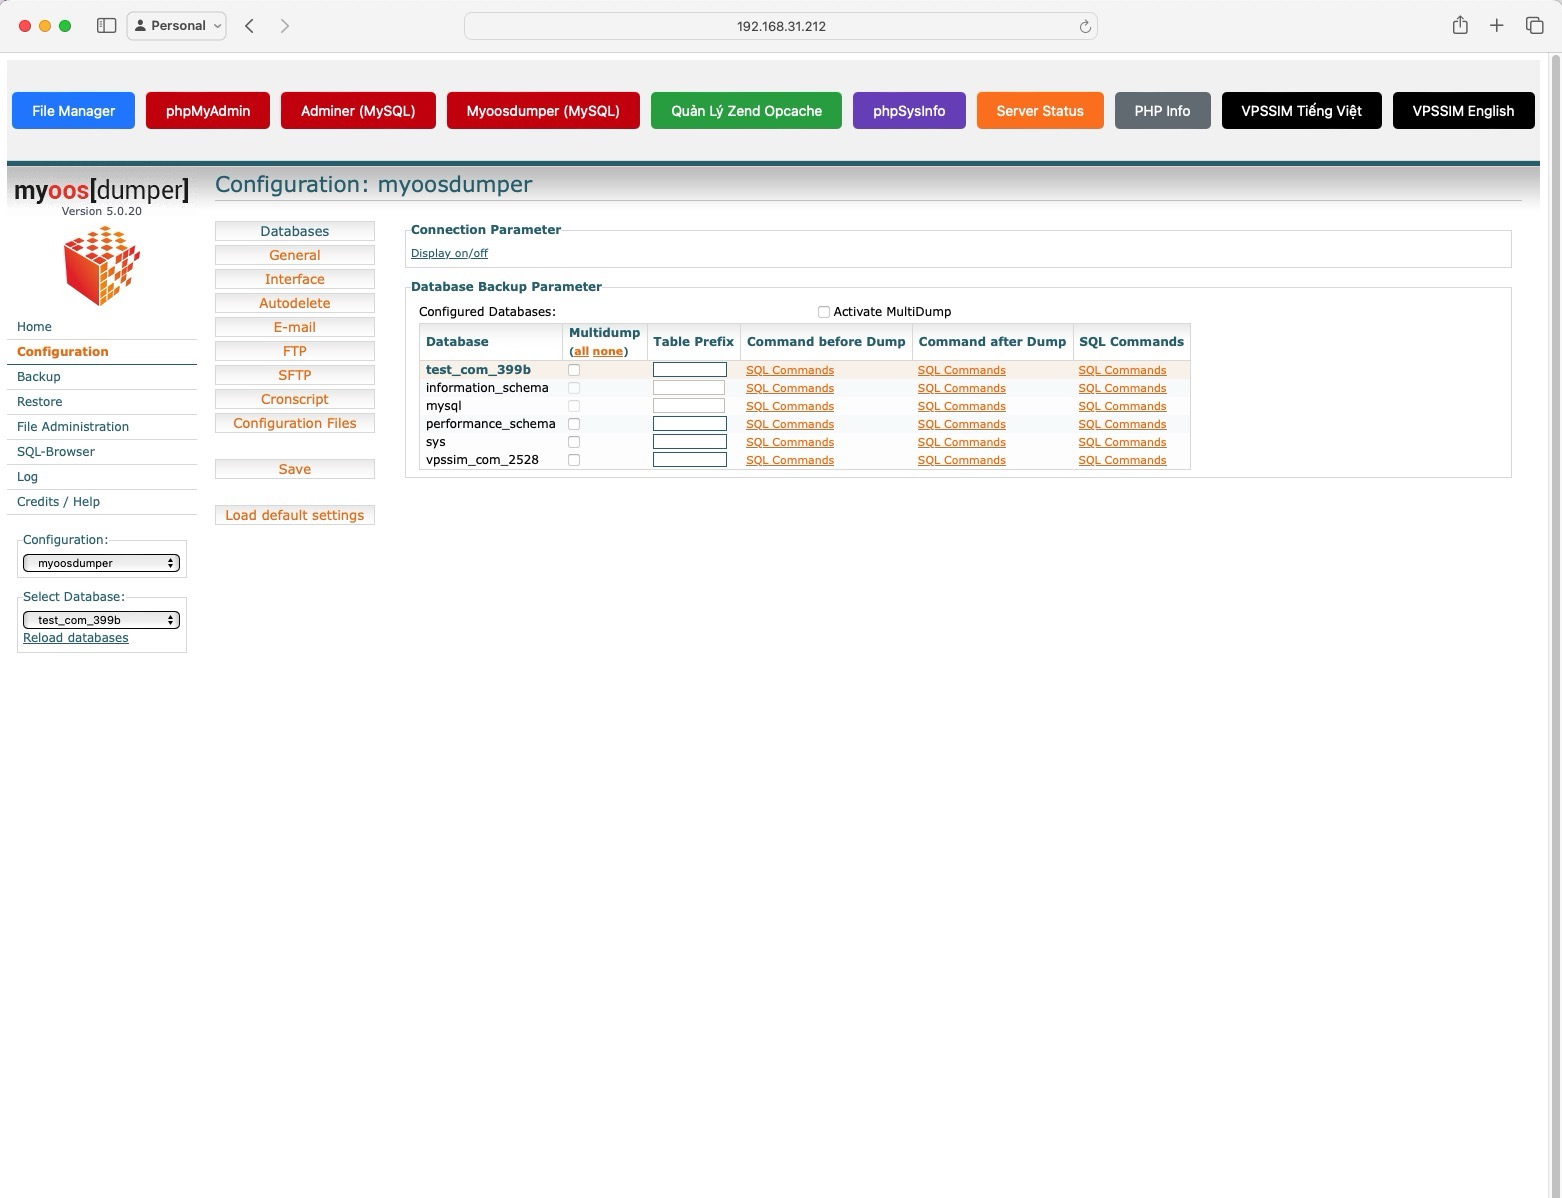
Task: Check Multidump for performance_schema
Action: coord(574,424)
